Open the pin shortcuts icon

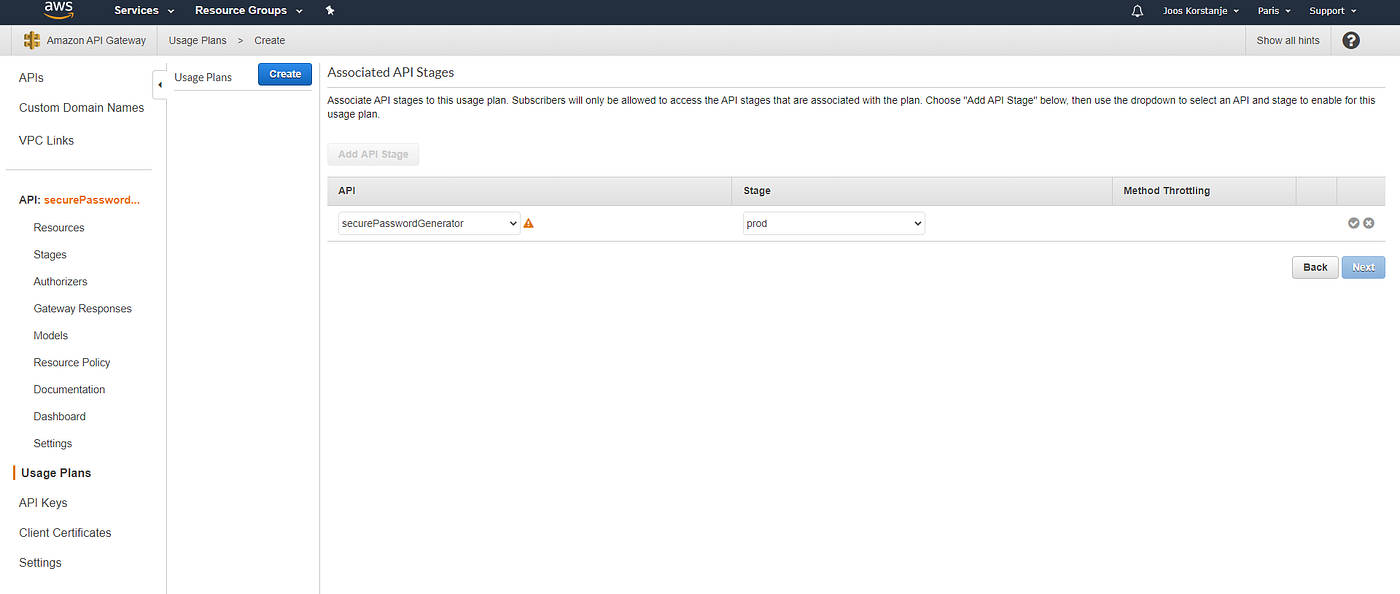click(x=330, y=11)
